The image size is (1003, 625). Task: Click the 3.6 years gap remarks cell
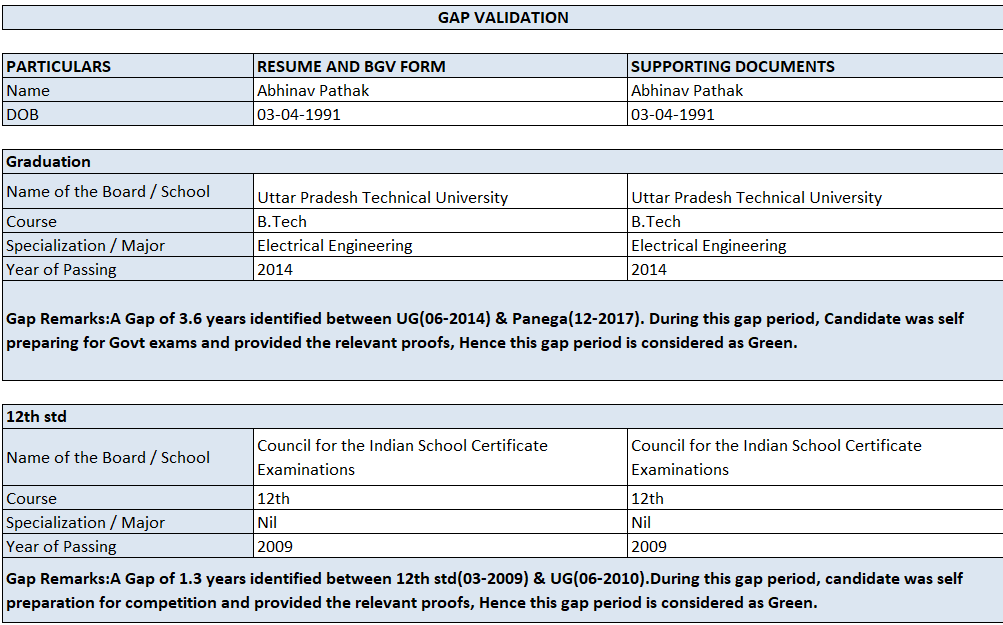click(502, 330)
